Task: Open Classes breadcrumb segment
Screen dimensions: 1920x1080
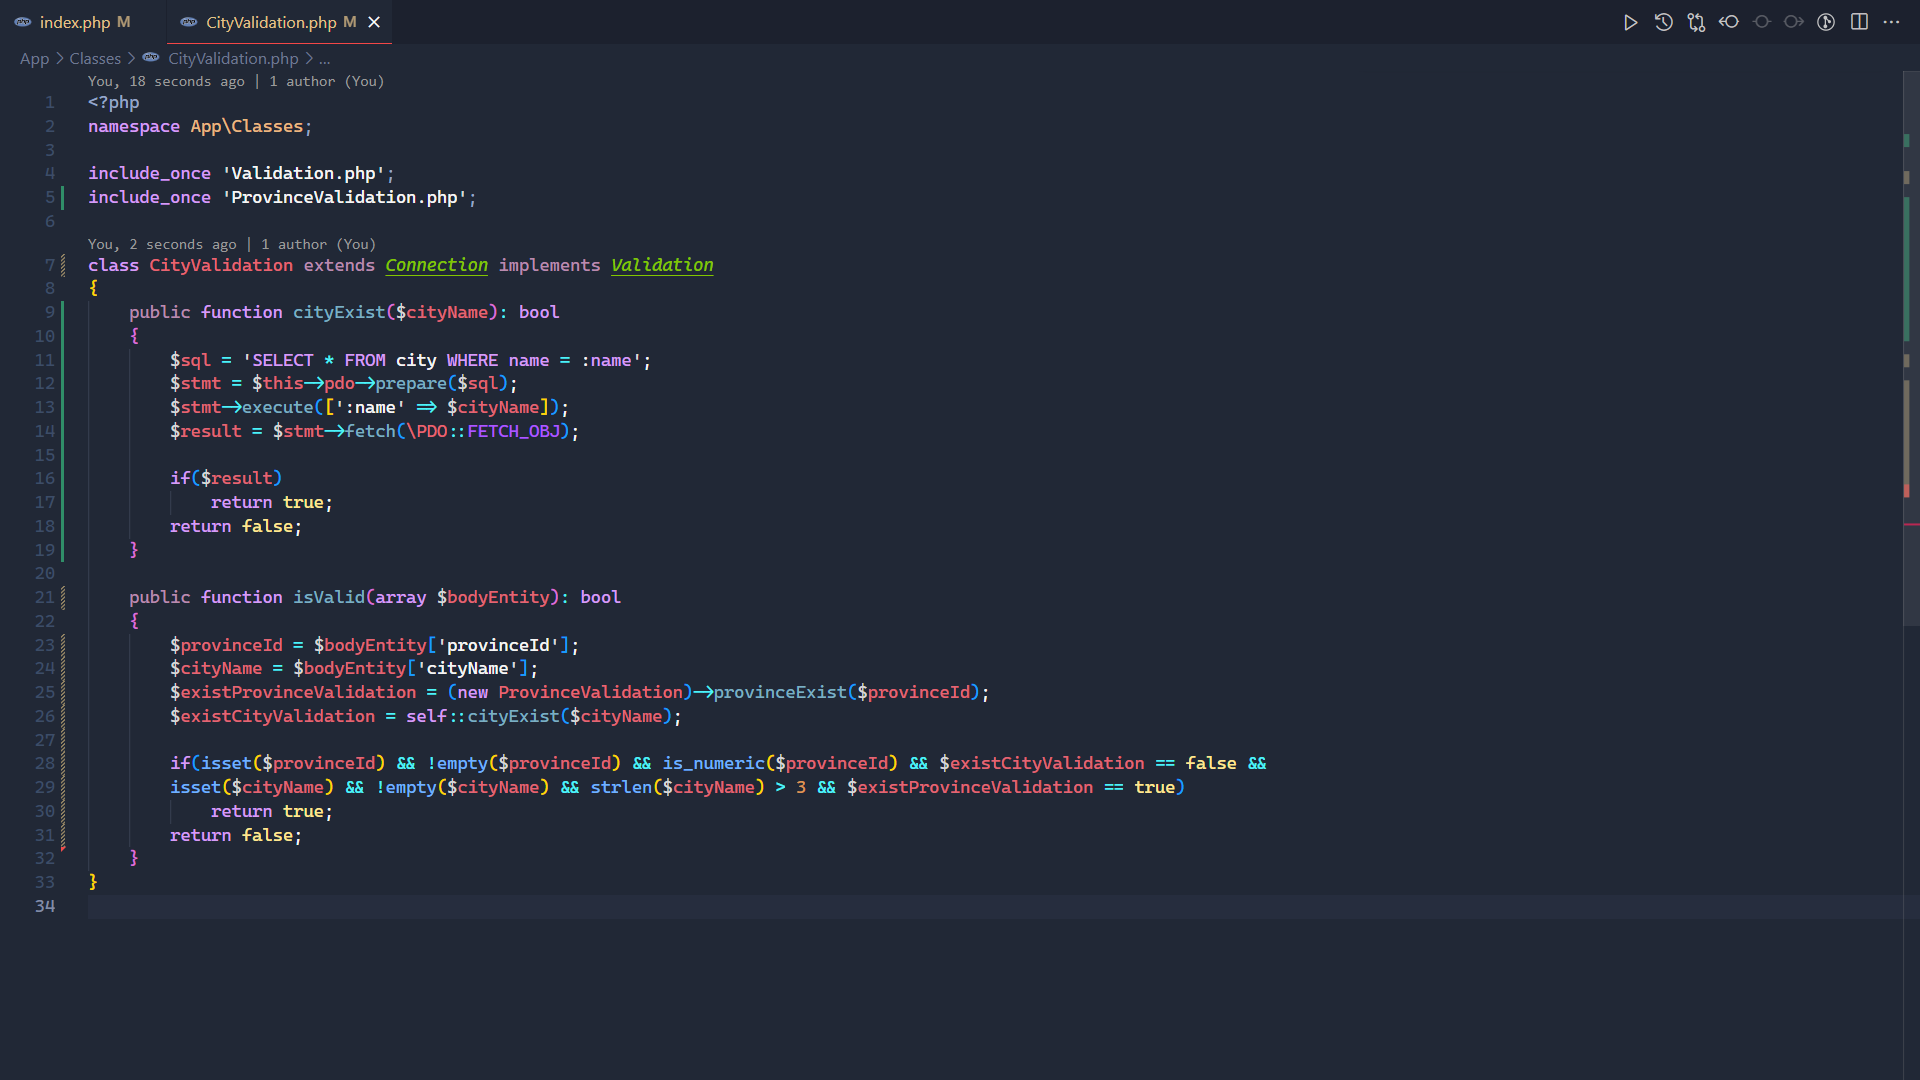Action: click(95, 59)
